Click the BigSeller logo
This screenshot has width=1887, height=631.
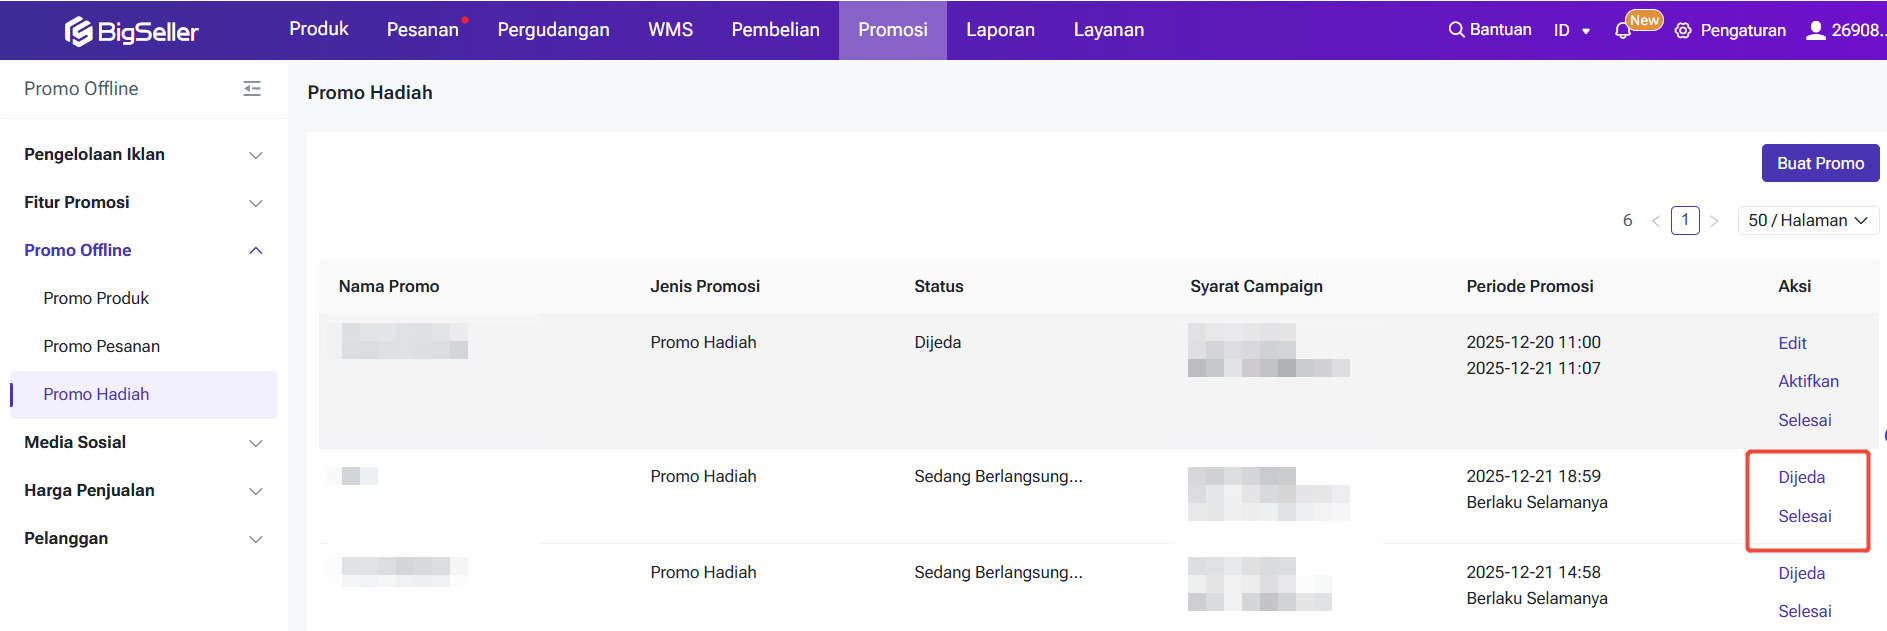tap(132, 31)
